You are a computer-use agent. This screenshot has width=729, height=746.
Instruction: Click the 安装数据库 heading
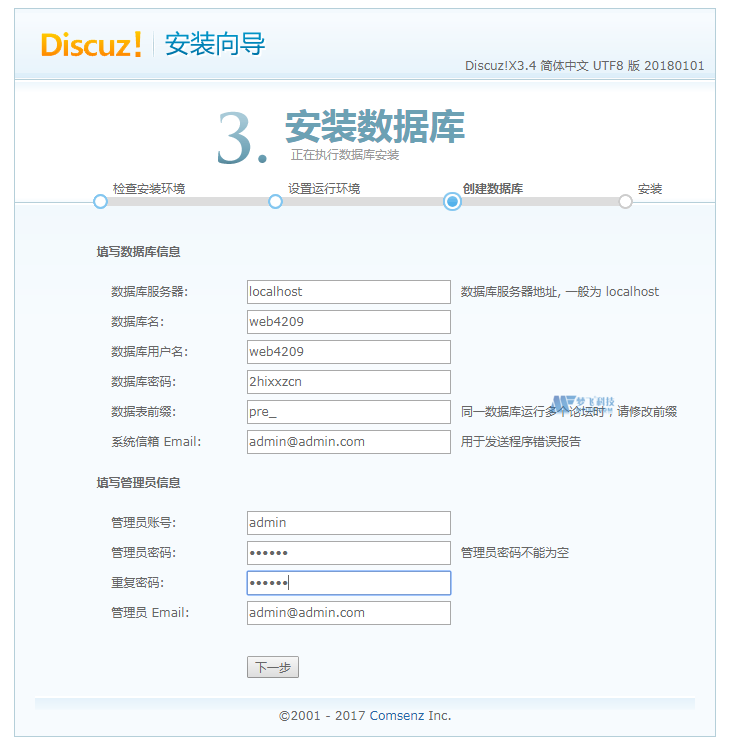point(375,127)
